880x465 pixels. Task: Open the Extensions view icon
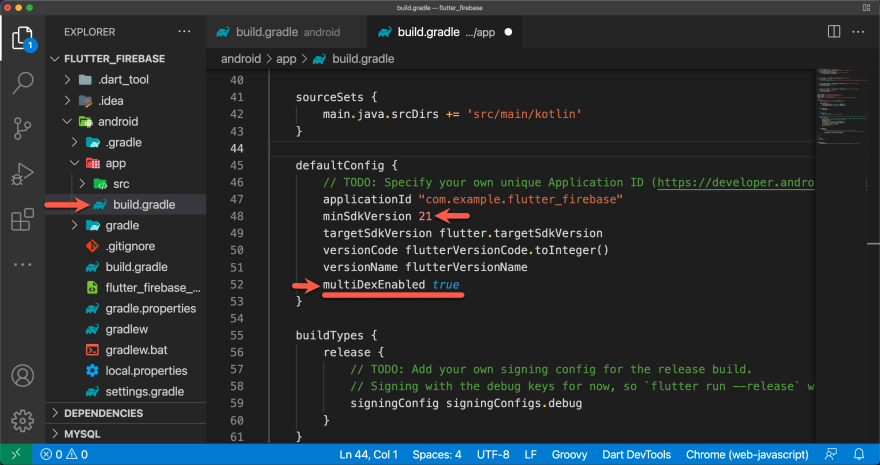(22, 219)
